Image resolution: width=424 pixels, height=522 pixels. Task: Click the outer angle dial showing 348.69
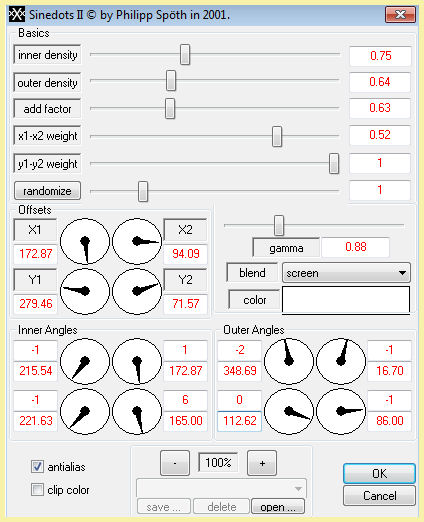pyautogui.click(x=289, y=361)
